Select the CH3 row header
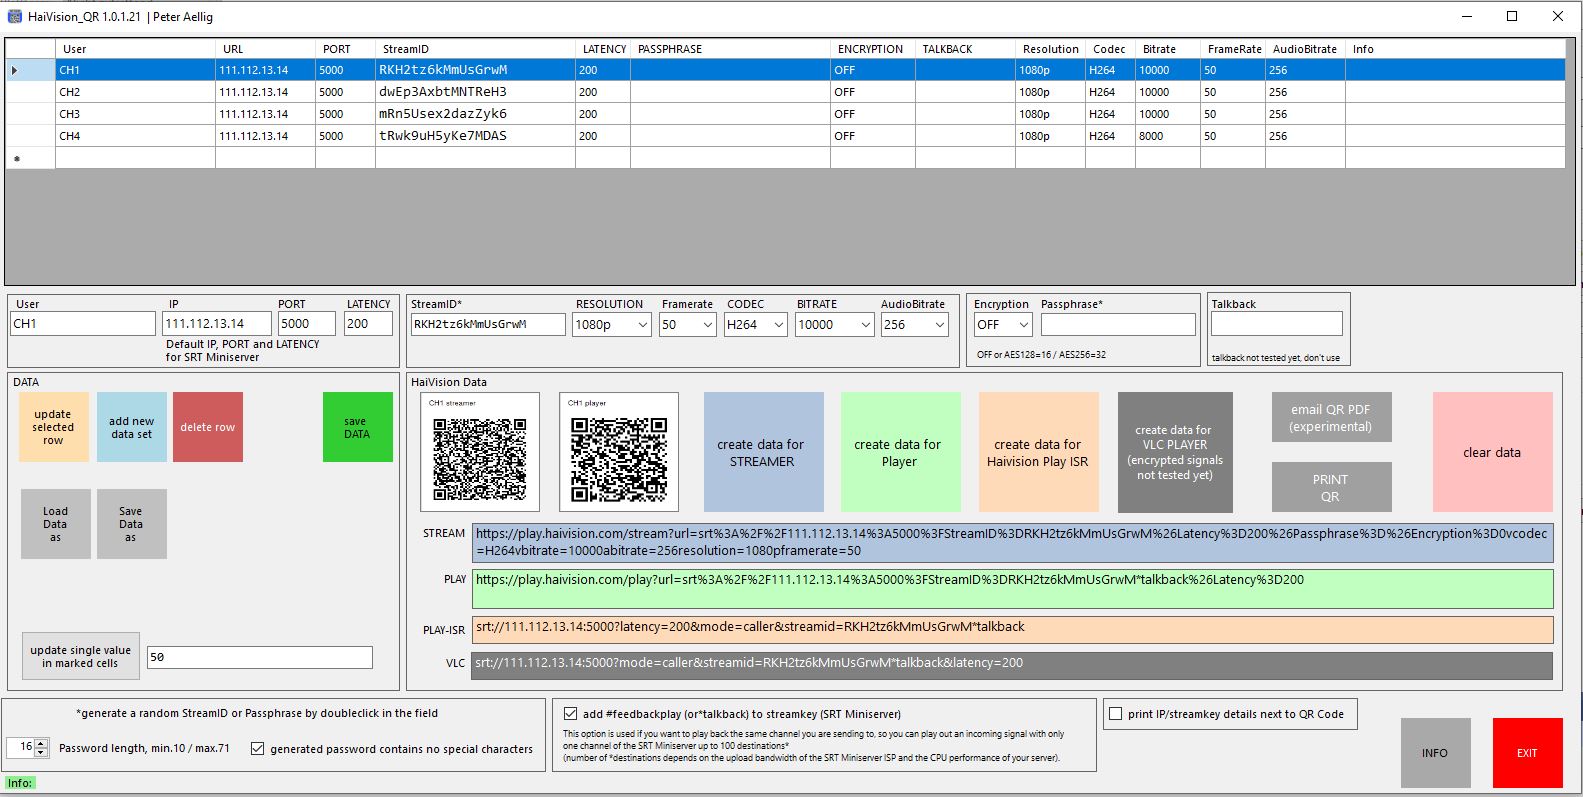This screenshot has width=1583, height=797. click(x=29, y=114)
